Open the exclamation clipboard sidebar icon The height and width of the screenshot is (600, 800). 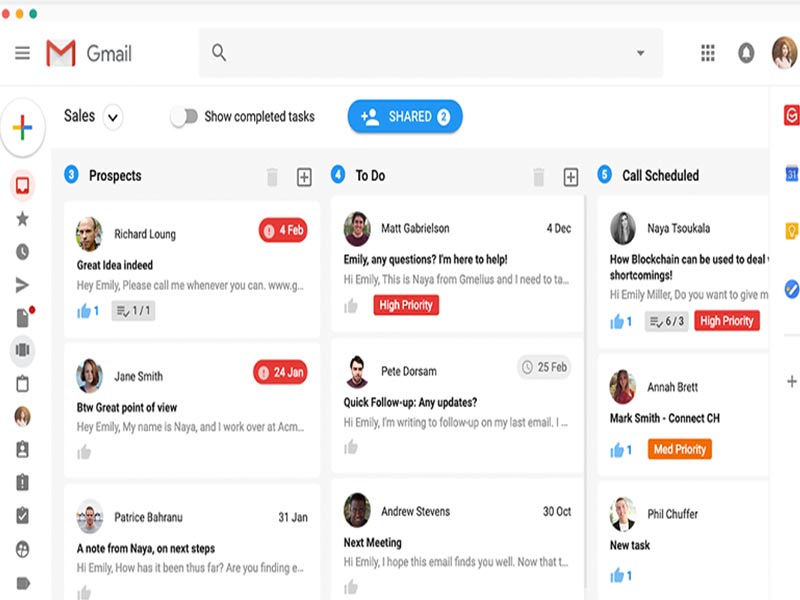22,482
